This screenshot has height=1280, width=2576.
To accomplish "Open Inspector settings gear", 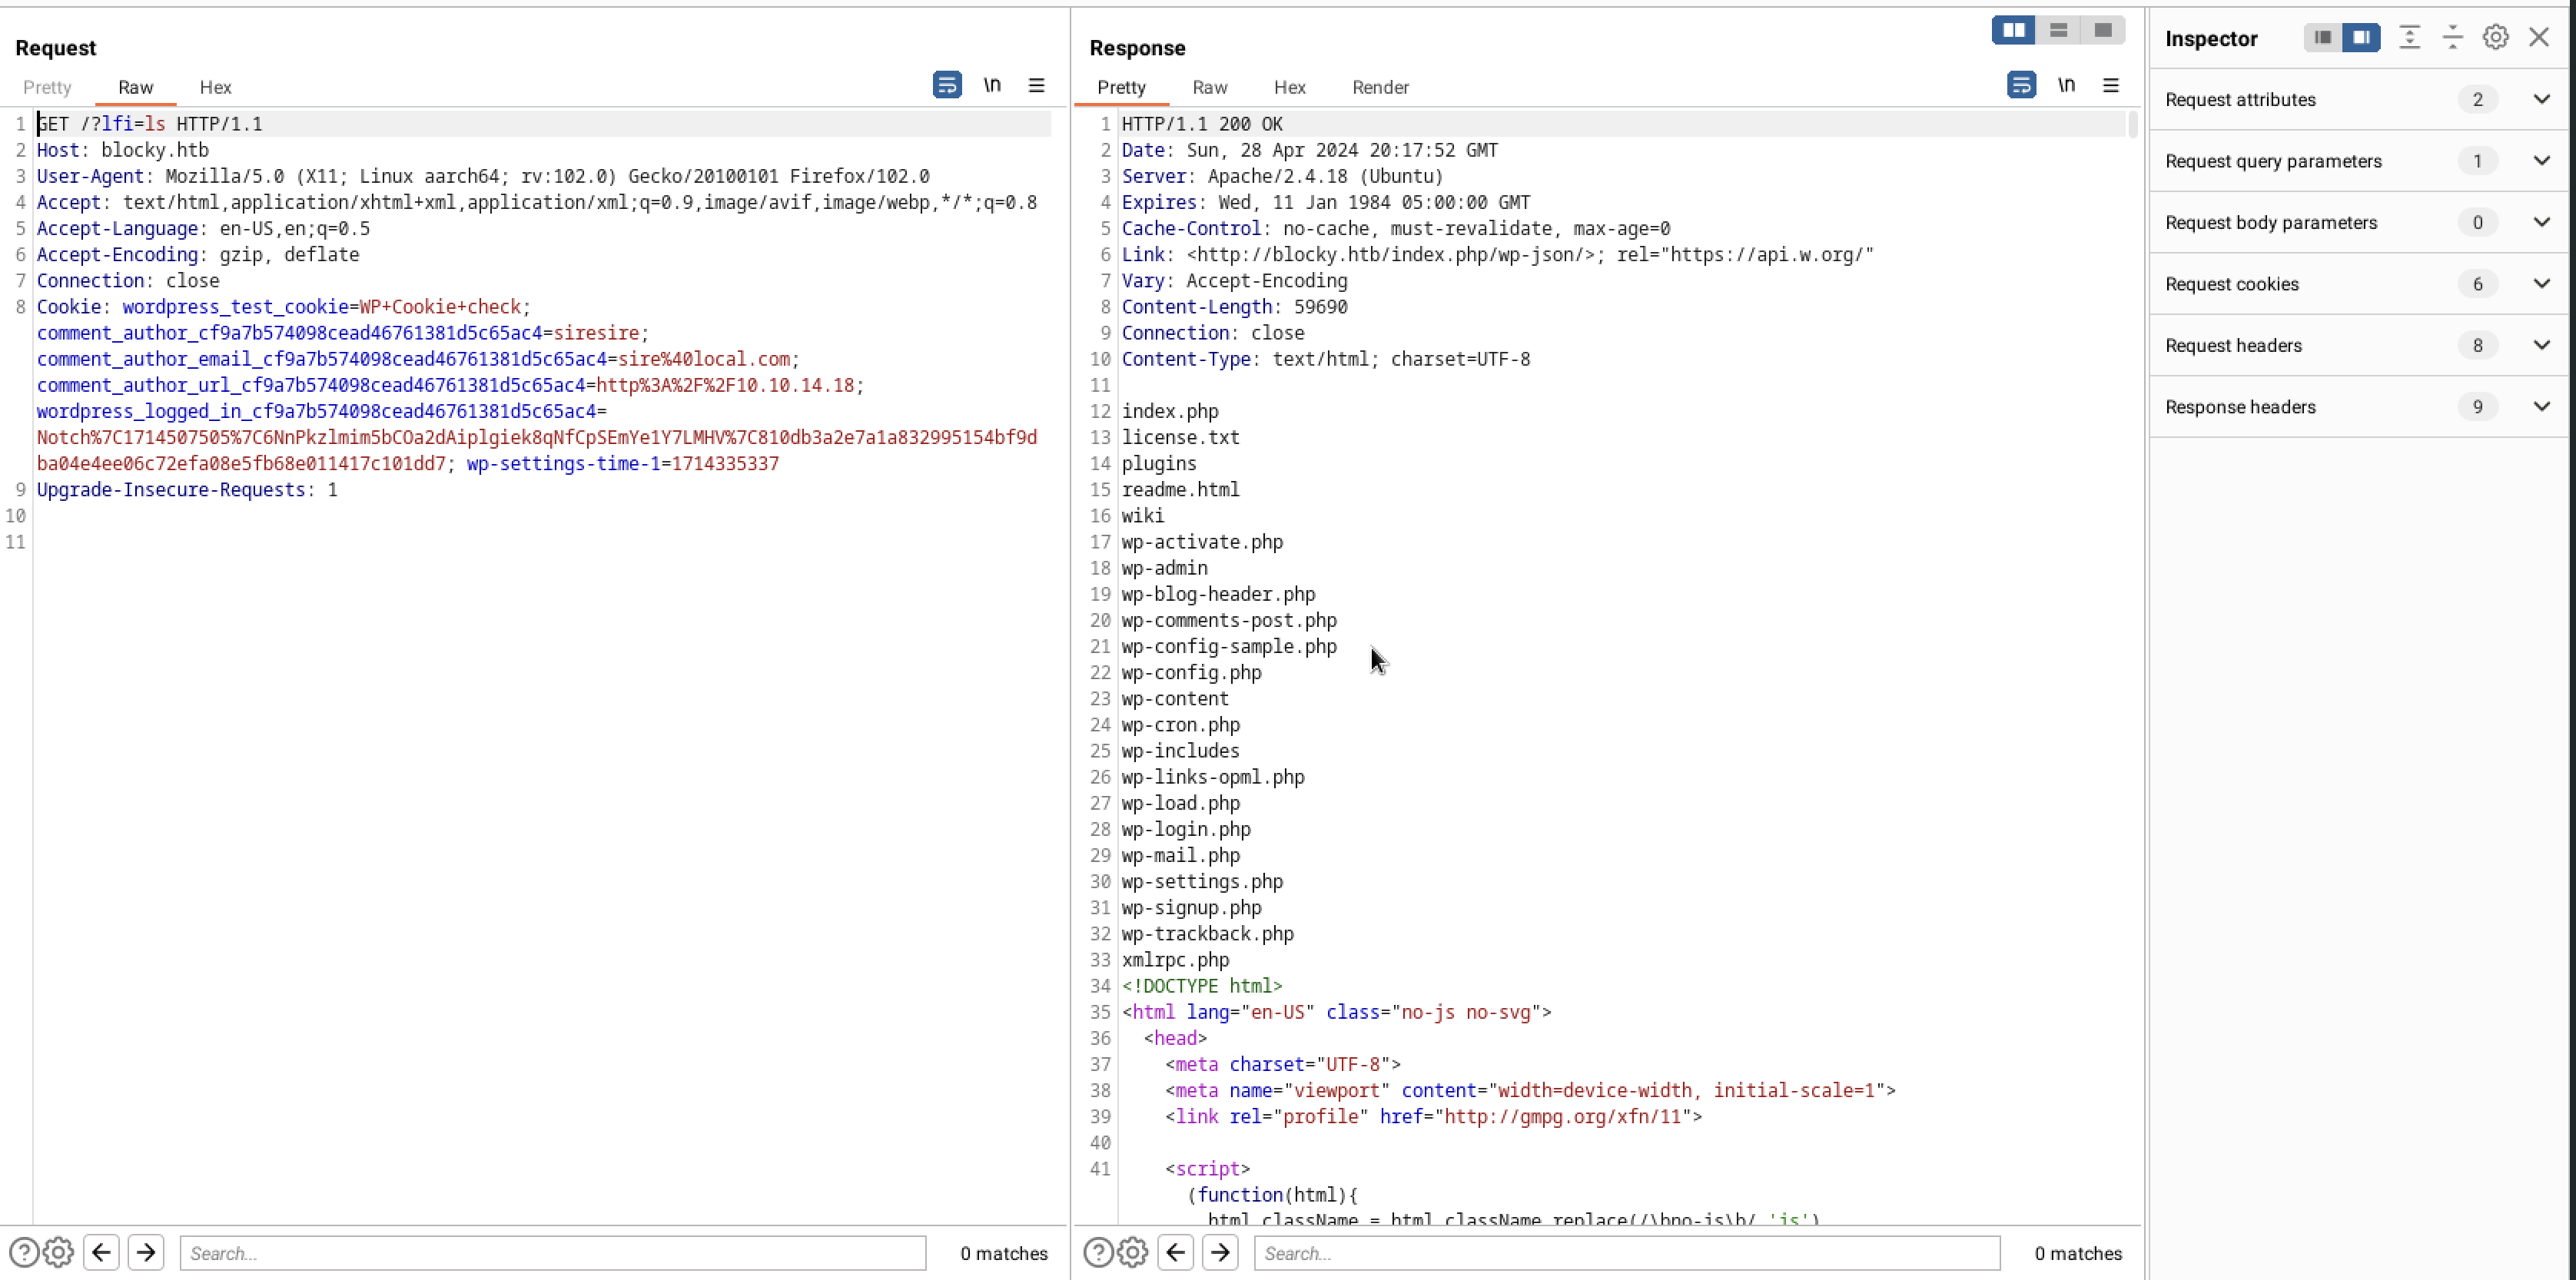I will click(2496, 38).
